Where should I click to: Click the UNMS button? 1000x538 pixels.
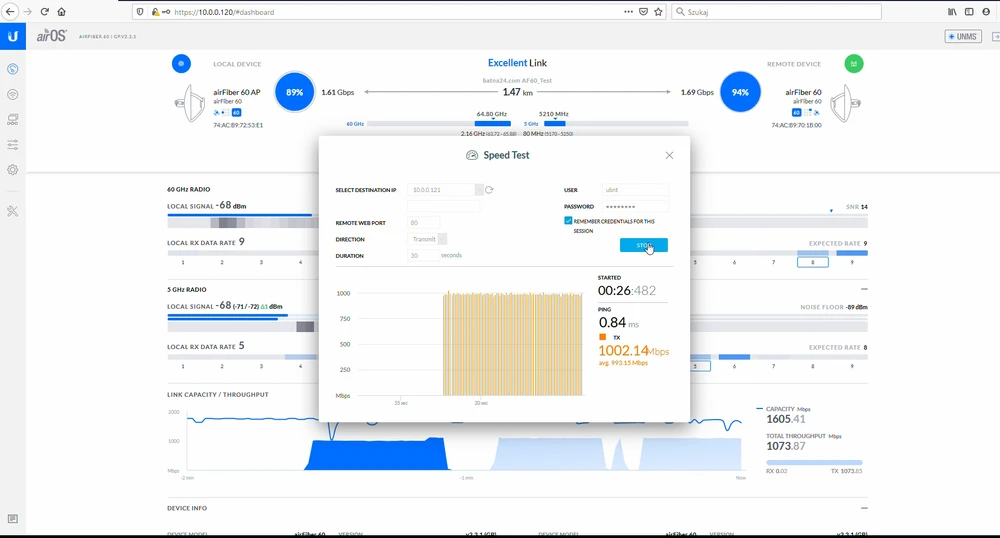point(963,37)
